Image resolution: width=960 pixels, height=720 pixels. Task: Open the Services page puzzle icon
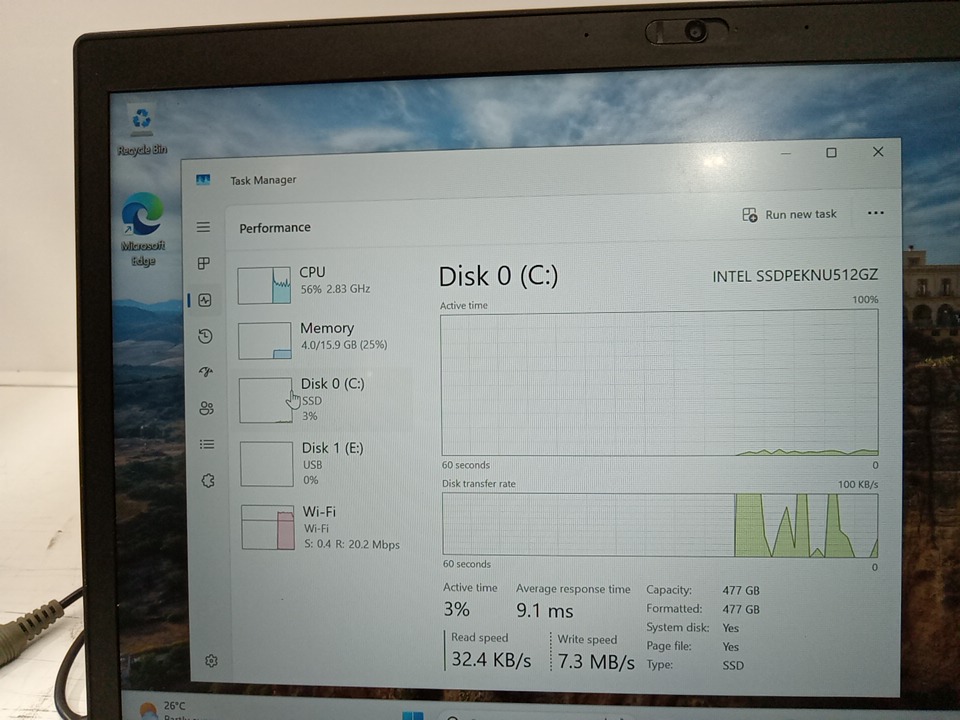pos(208,481)
